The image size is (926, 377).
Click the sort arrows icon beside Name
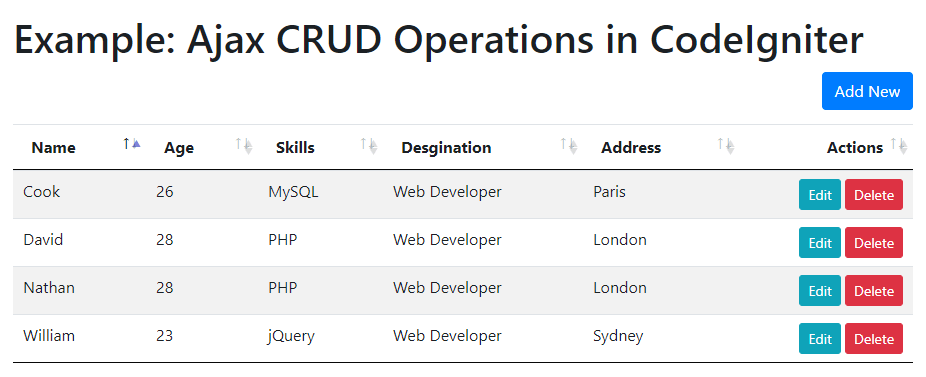click(132, 144)
